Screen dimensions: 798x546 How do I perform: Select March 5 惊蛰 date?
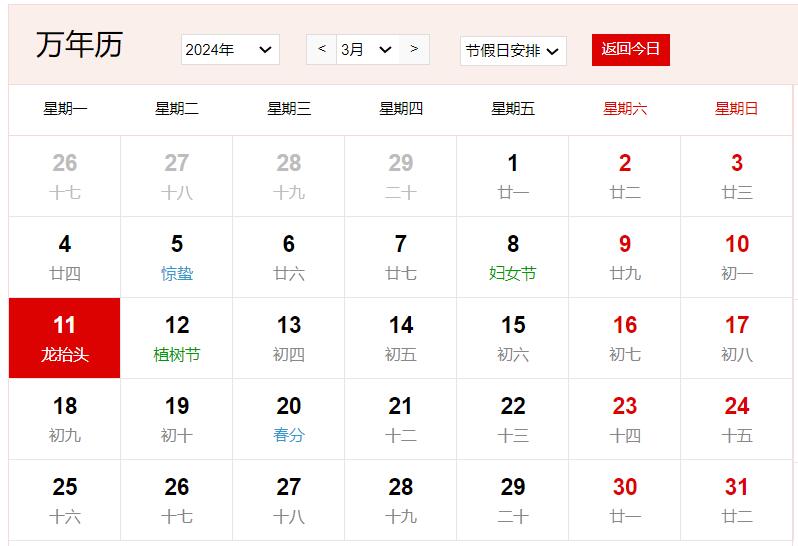point(177,257)
